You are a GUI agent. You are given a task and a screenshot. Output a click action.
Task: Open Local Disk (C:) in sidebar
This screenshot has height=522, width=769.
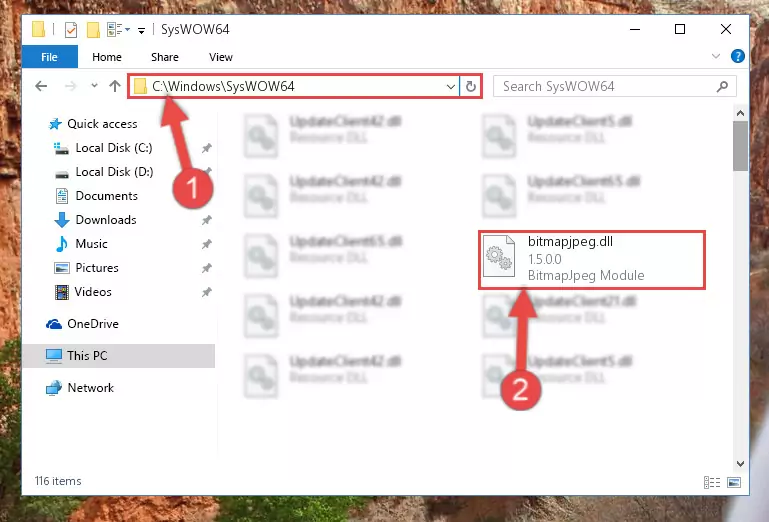pos(114,148)
